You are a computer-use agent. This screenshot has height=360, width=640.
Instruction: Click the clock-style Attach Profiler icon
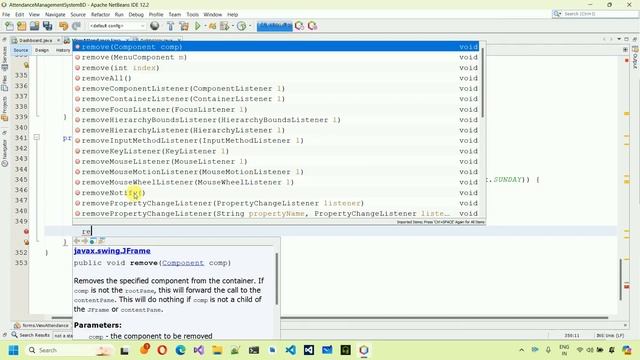point(242,26)
